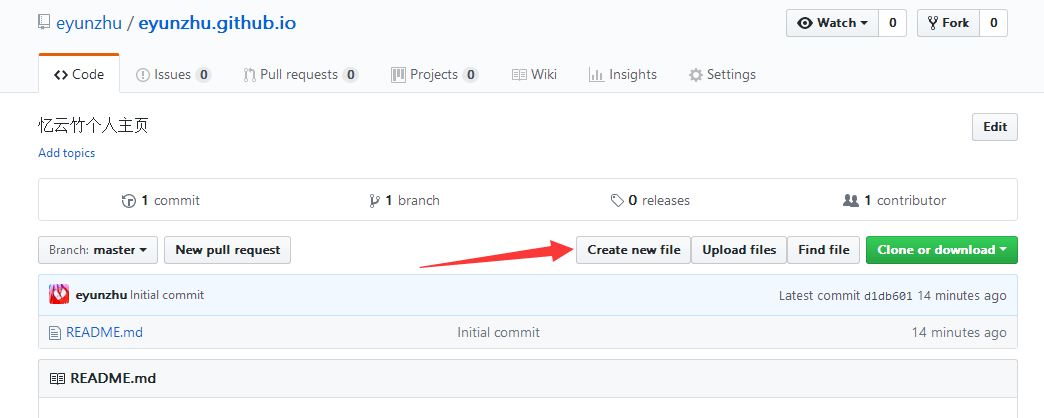View the 1 contributor link
This screenshot has width=1044, height=418.
click(x=894, y=200)
